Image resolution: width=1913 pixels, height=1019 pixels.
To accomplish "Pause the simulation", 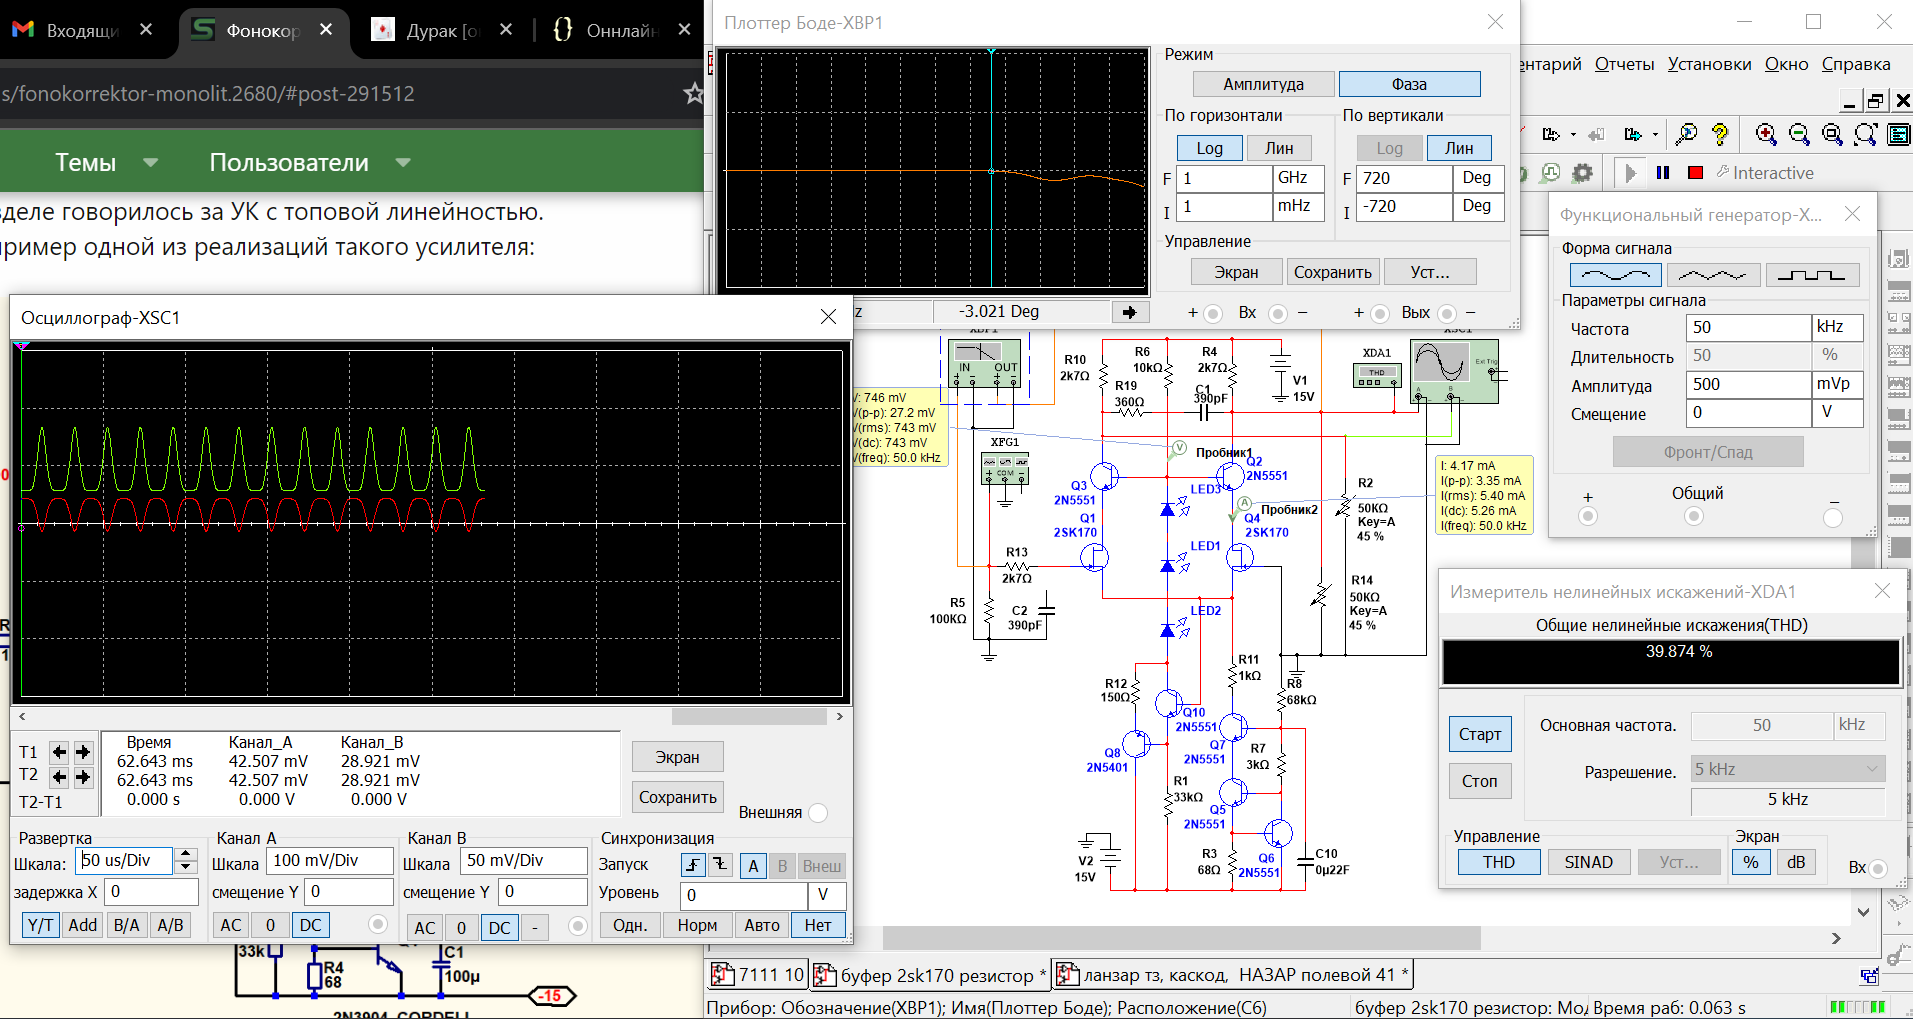I will click(x=1663, y=173).
